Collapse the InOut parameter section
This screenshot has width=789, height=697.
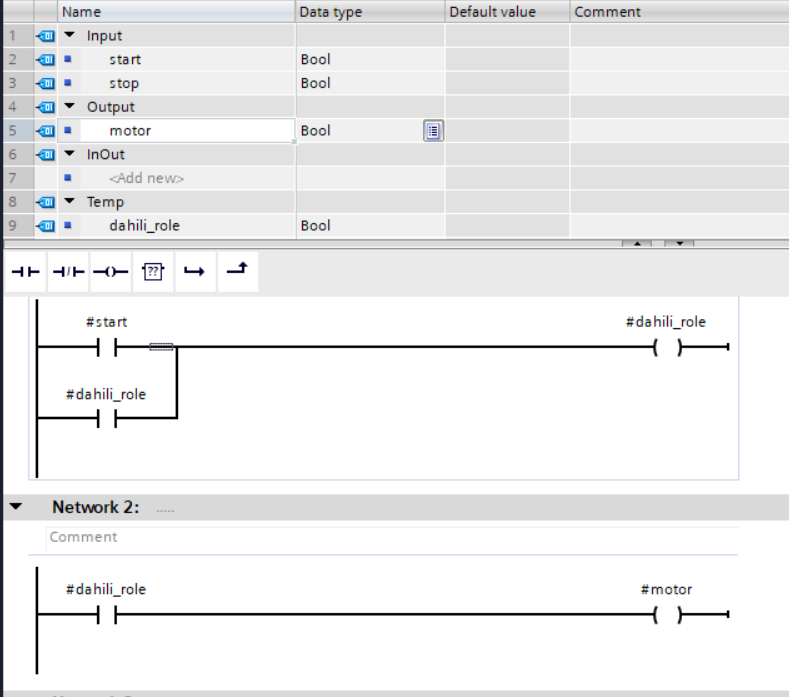[x=69, y=153]
